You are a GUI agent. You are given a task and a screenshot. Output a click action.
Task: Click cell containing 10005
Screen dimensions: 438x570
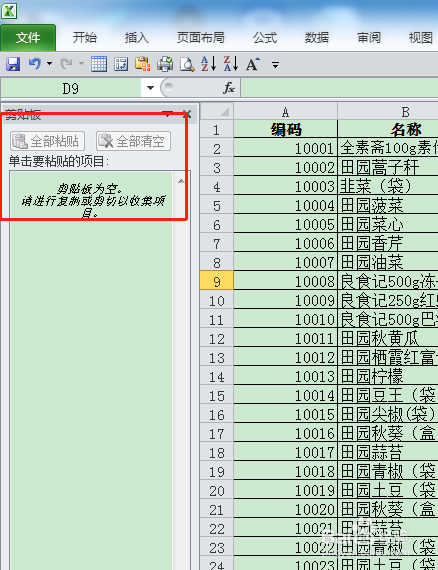coord(285,224)
